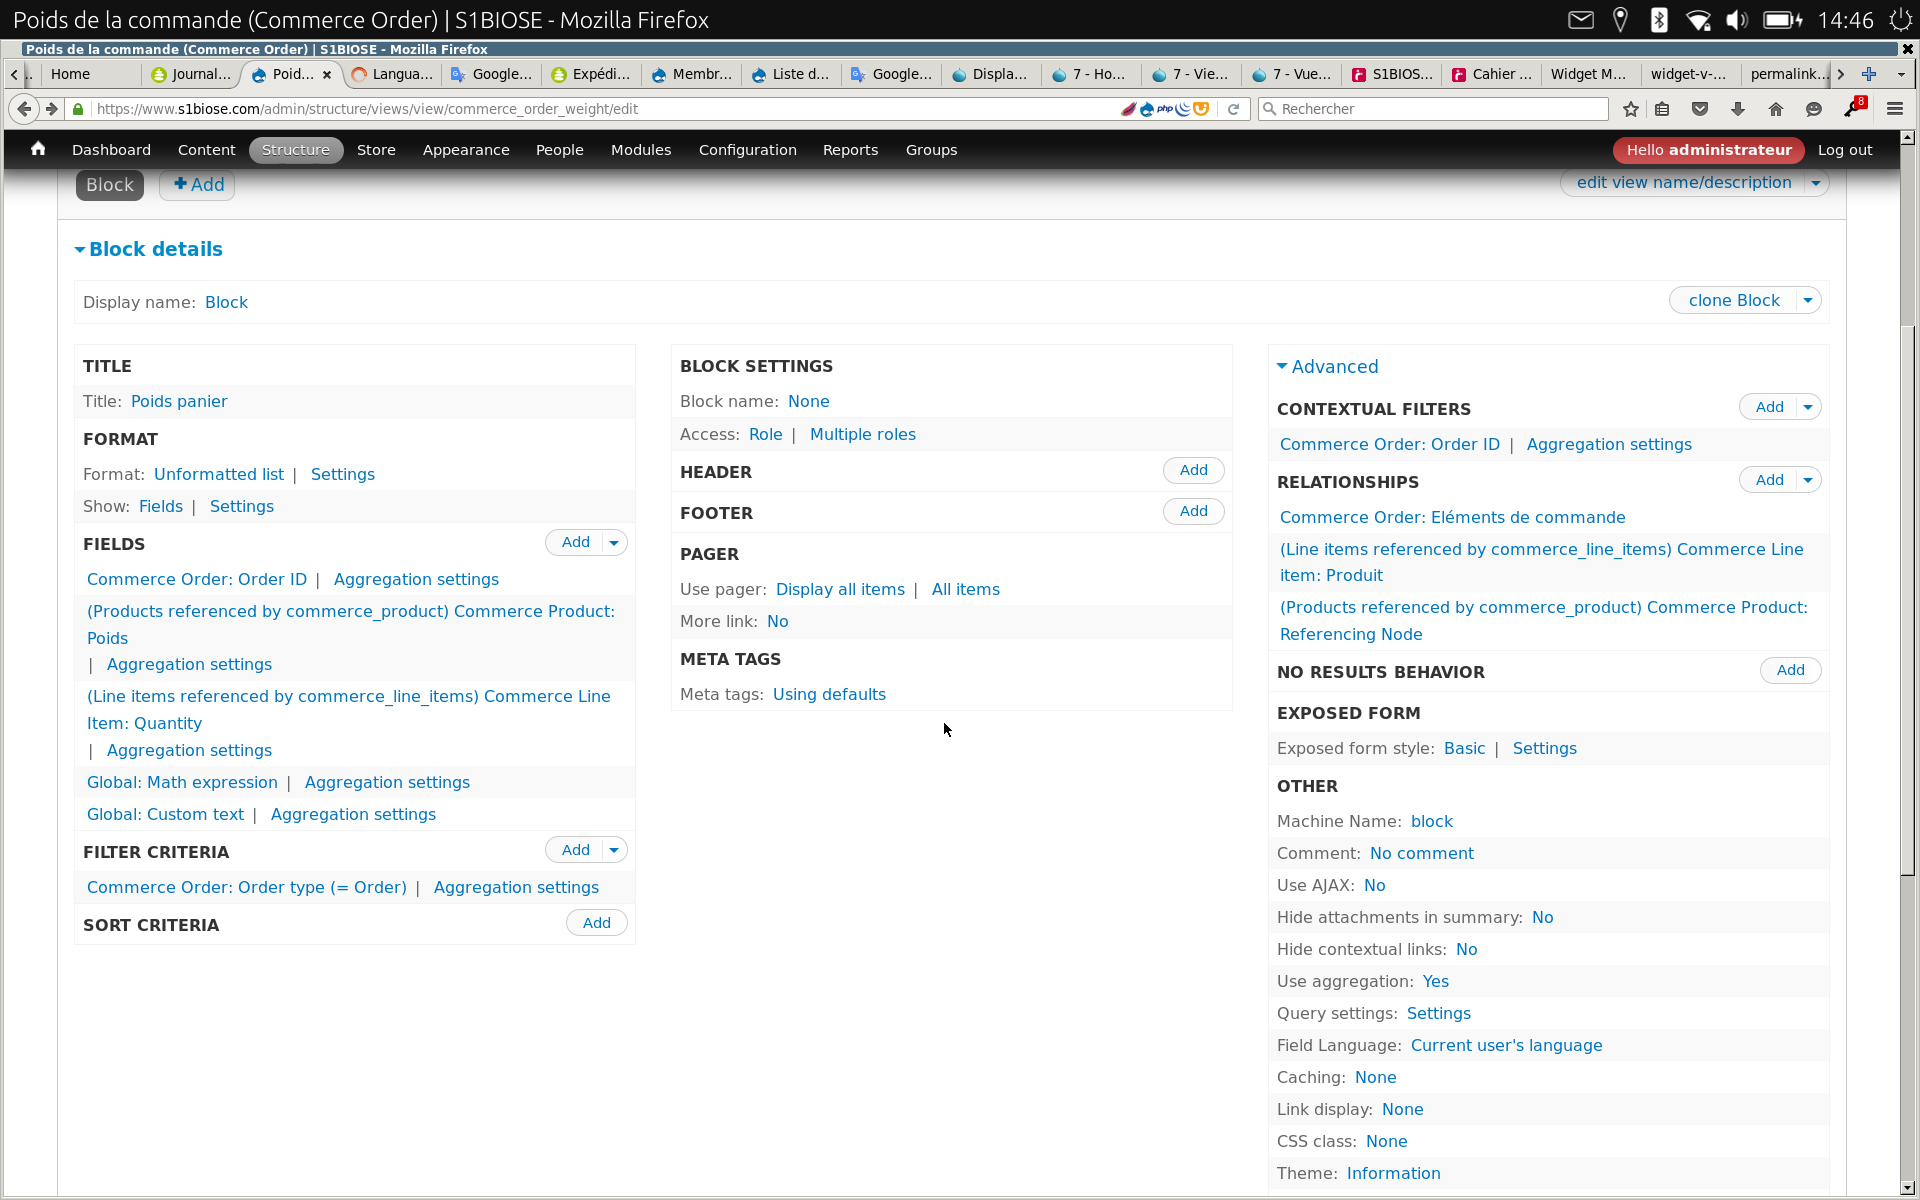Click the Add button for Fields
1920x1200 pixels.
574,541
